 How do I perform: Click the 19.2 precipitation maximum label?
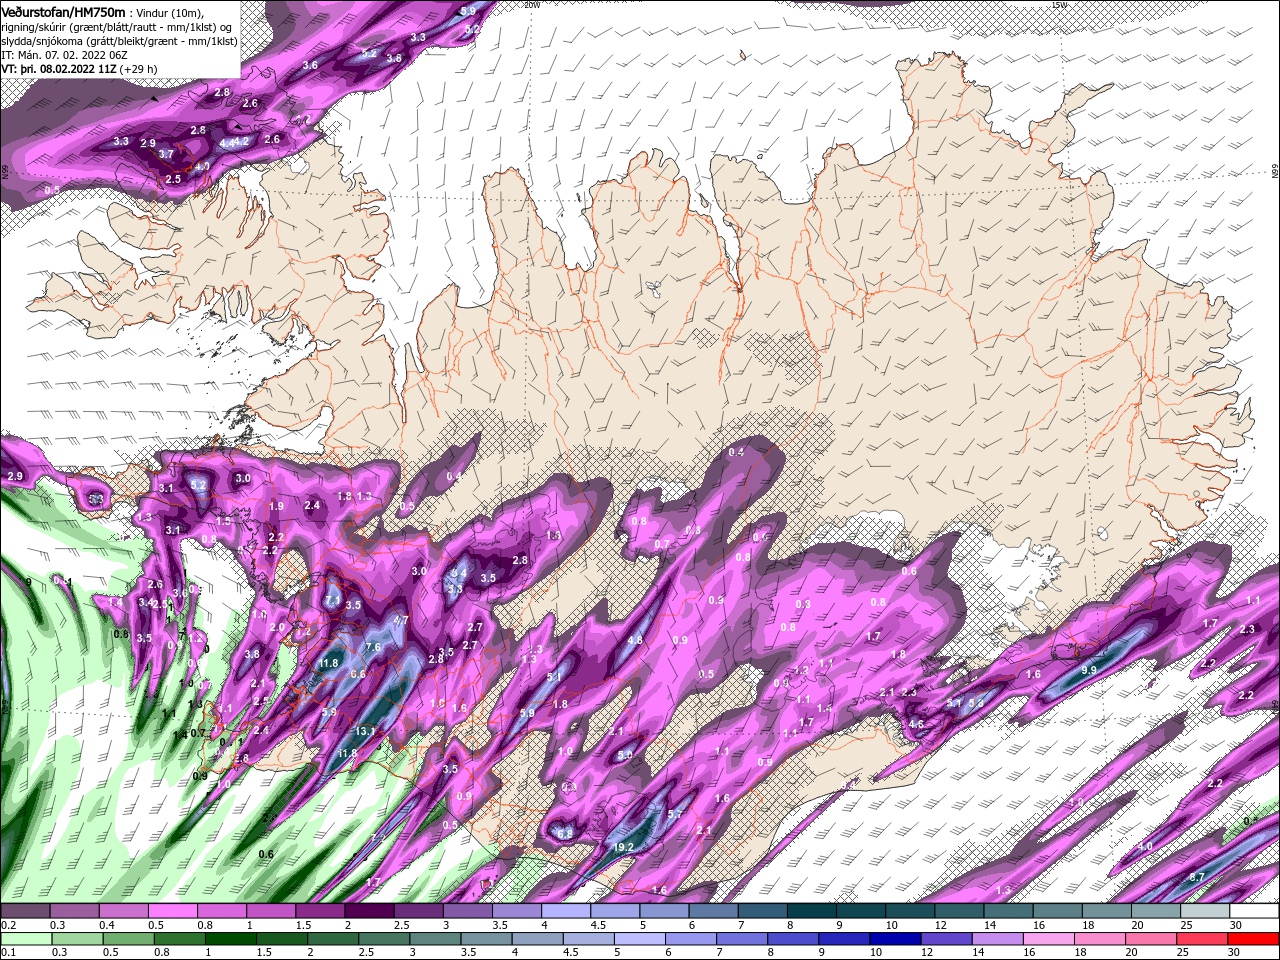tap(623, 847)
